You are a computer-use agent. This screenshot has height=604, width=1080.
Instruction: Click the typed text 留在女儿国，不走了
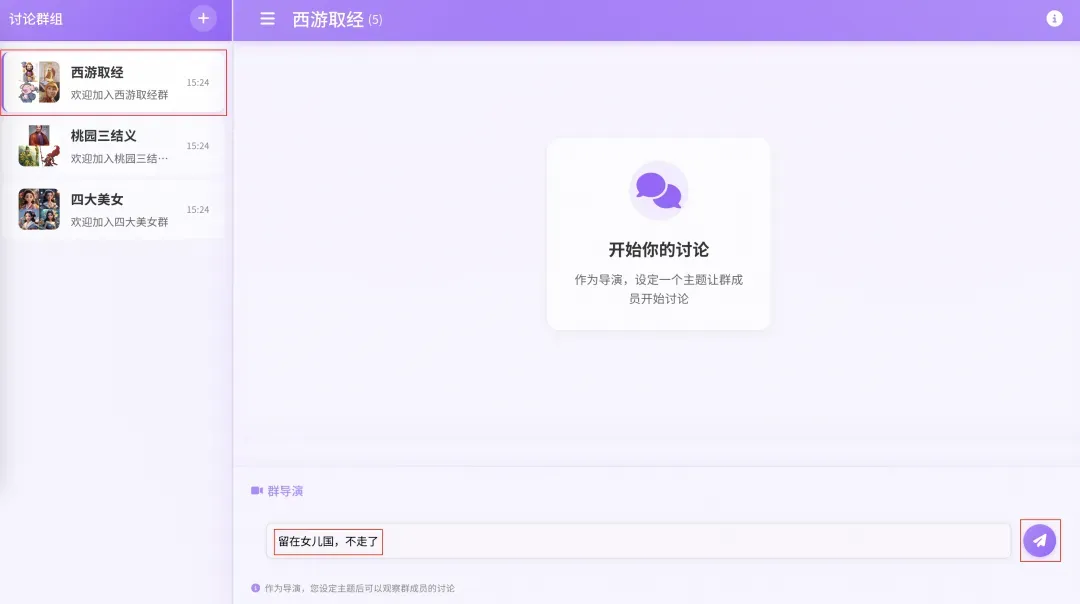pos(328,541)
